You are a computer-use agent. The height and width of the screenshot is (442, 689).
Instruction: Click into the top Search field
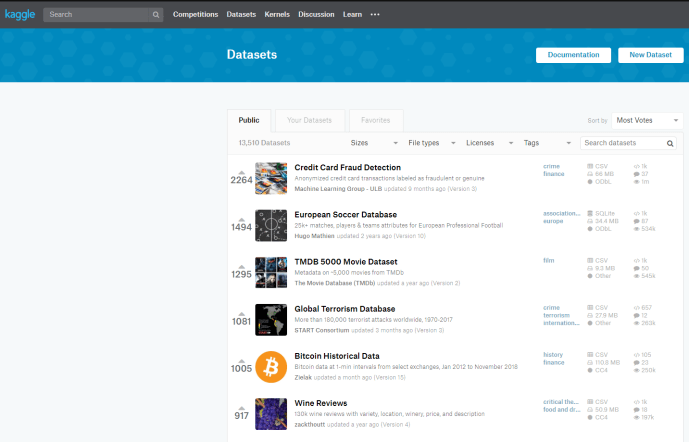[98, 14]
